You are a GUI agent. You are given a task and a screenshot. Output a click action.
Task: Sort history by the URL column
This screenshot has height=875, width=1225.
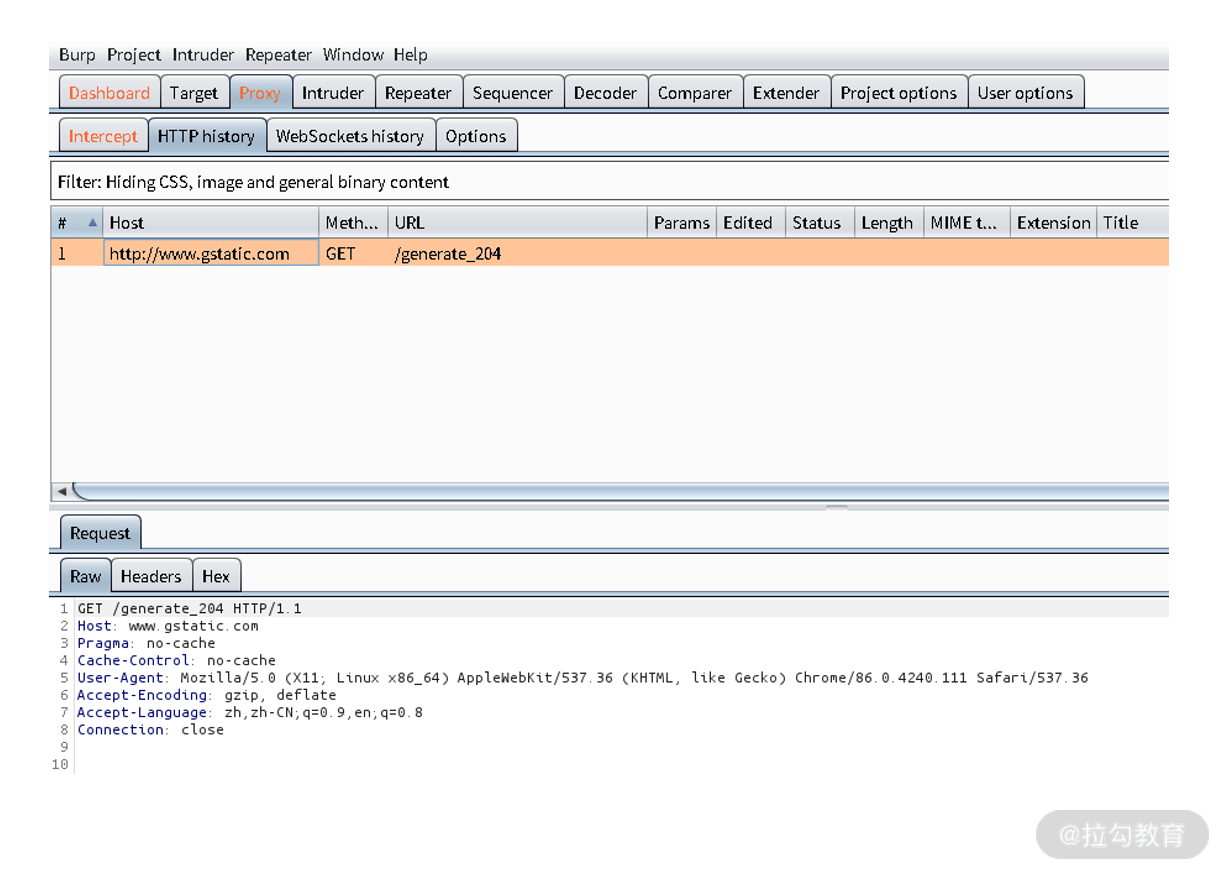(517, 222)
